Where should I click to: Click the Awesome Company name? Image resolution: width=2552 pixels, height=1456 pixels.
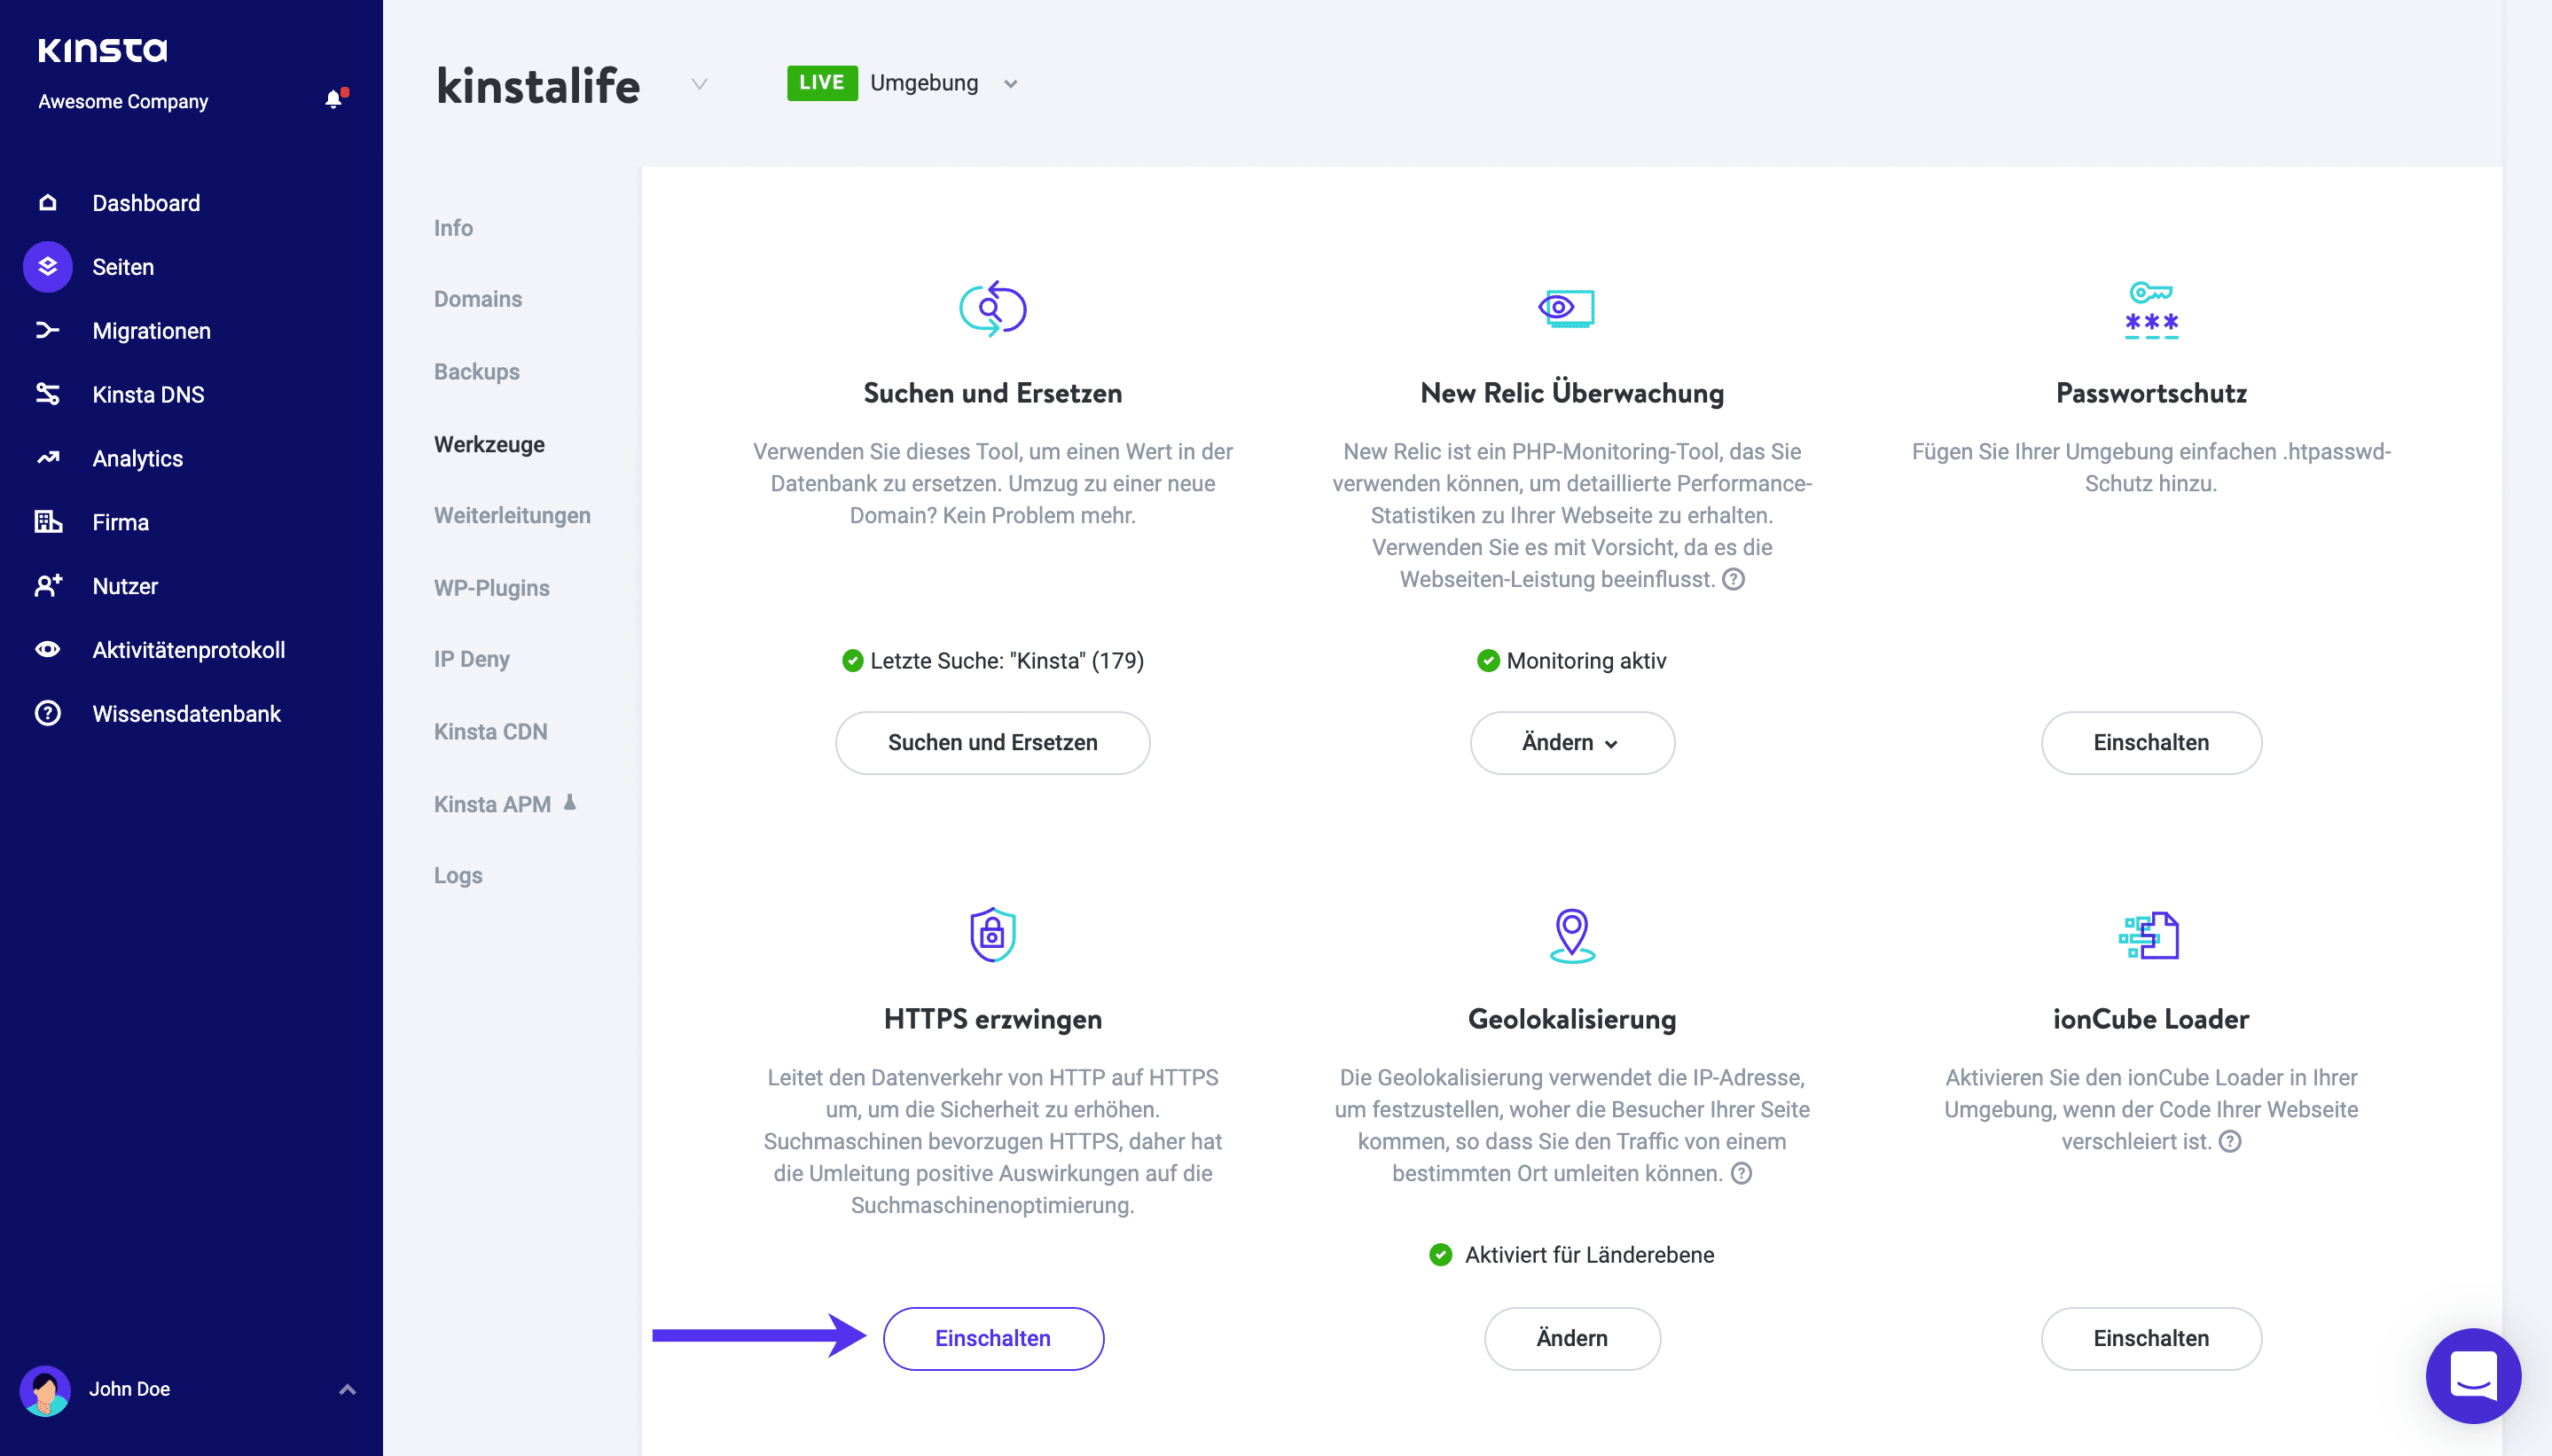pos(123,102)
